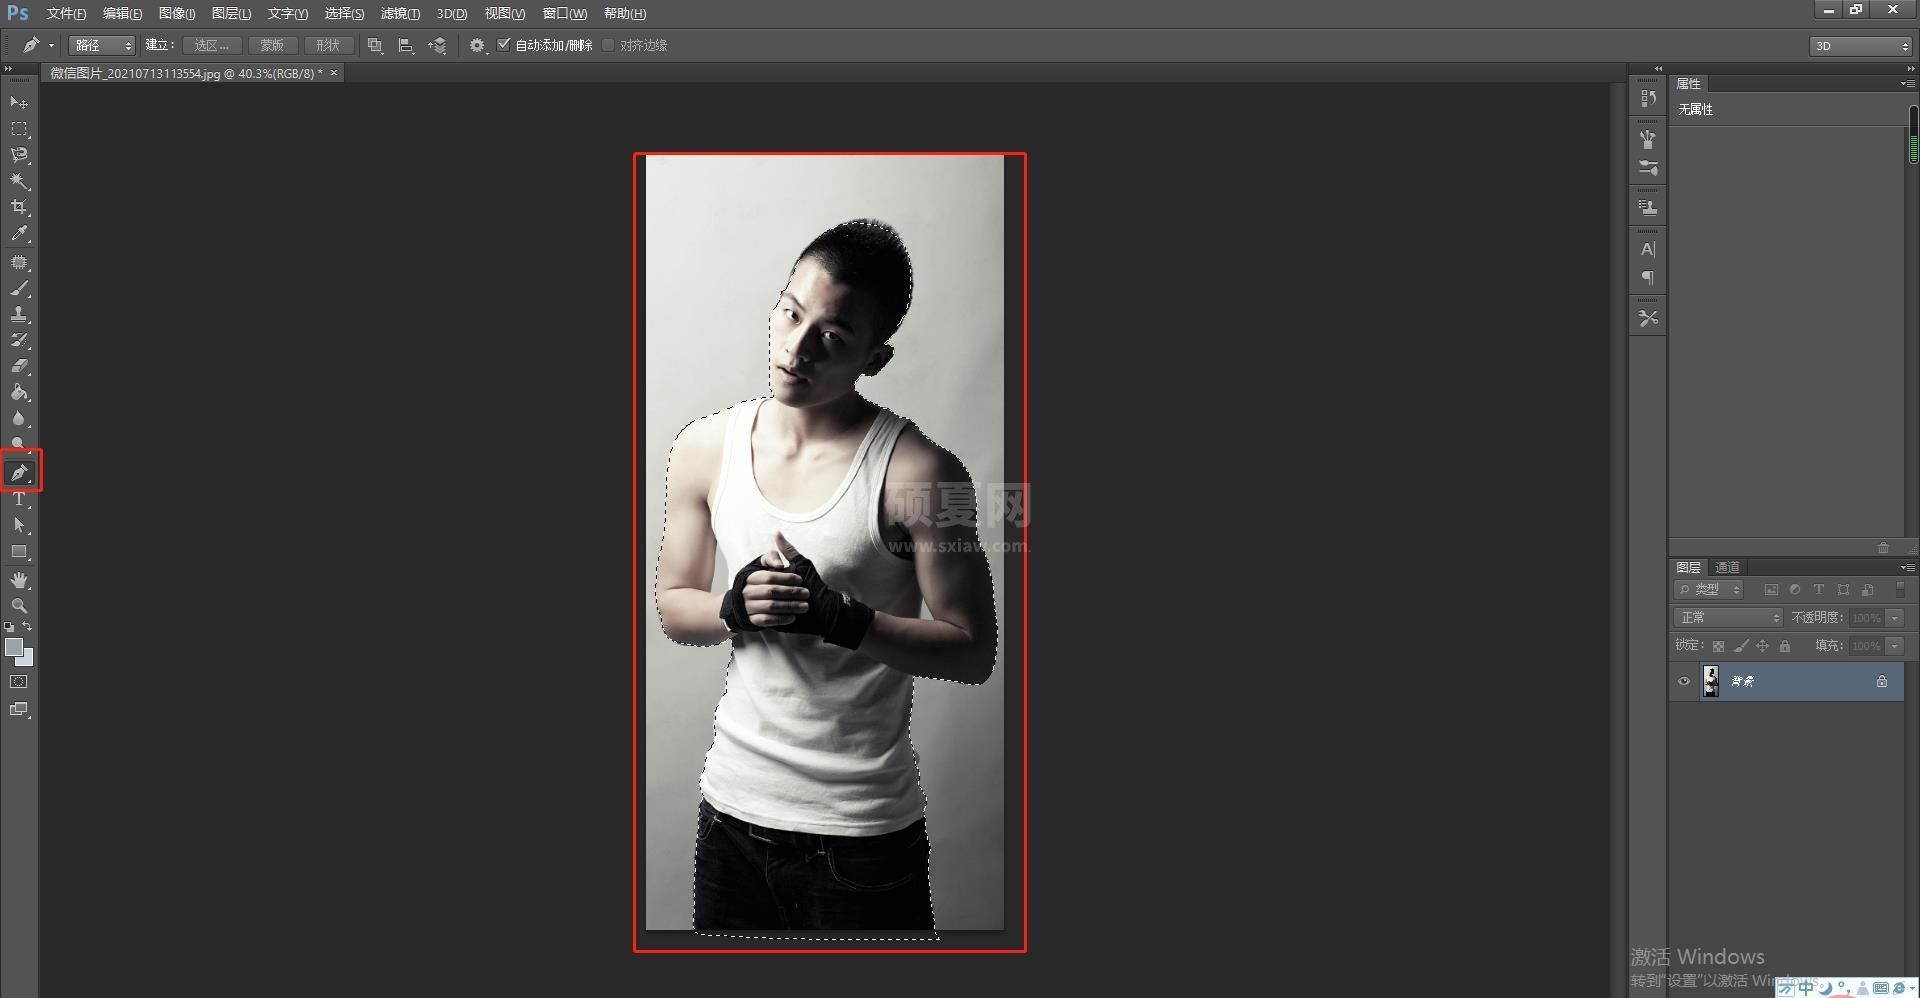Select the Paint Bucket tool
Screen dimensions: 1920x998
pyautogui.click(x=19, y=392)
